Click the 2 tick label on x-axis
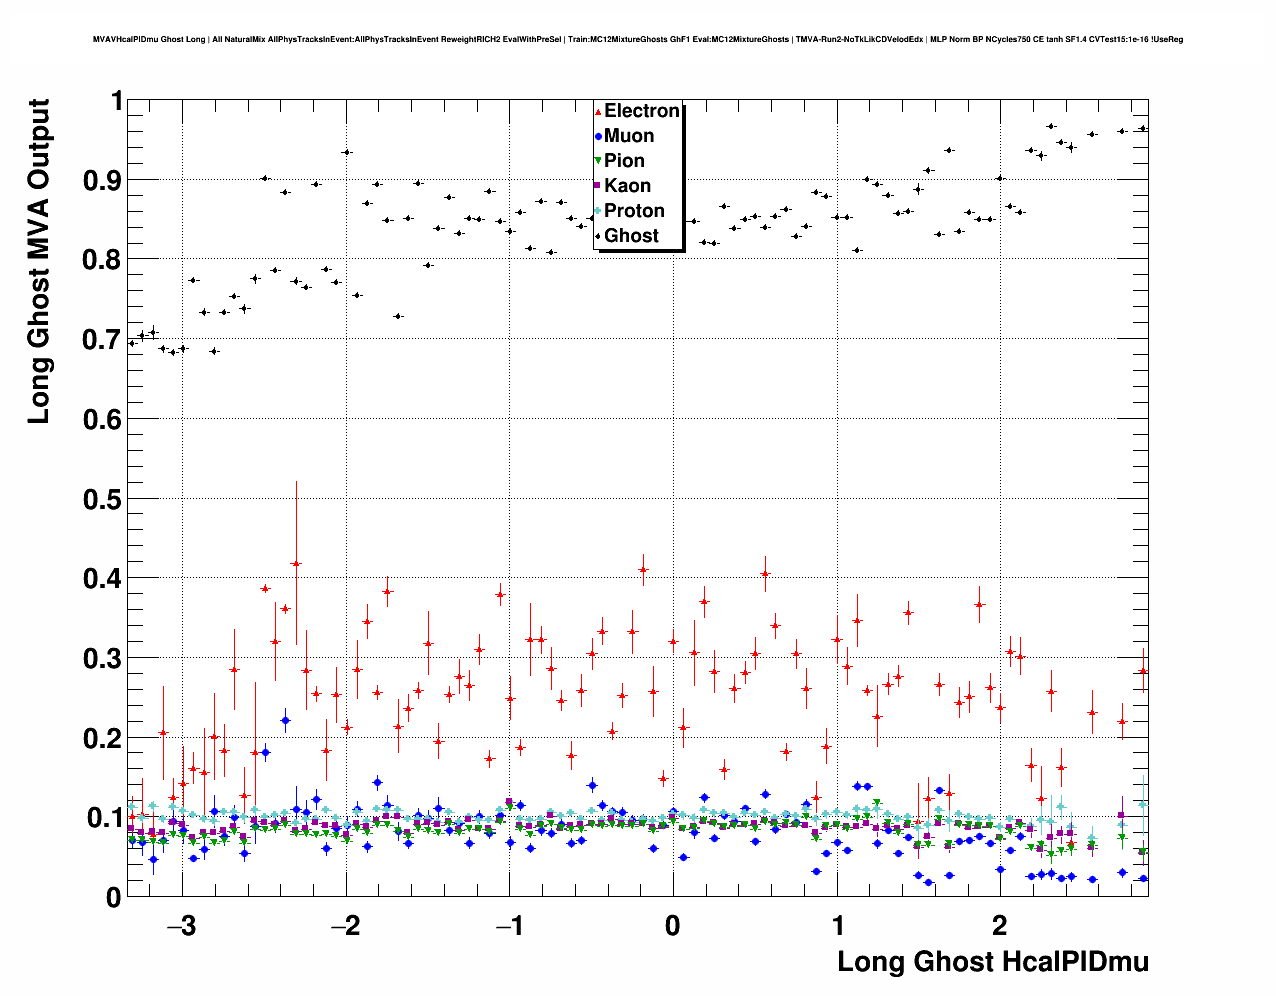 pyautogui.click(x=1000, y=925)
